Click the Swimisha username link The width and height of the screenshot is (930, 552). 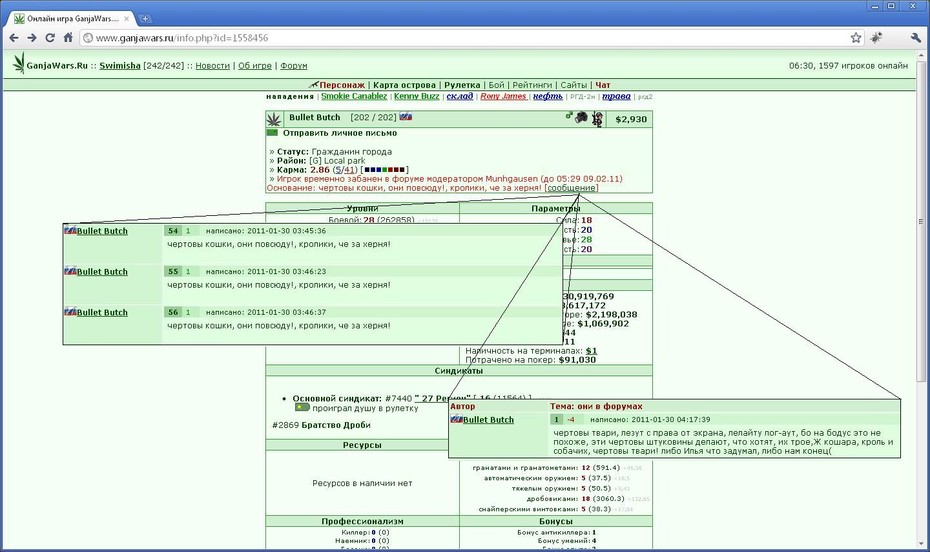(120, 66)
